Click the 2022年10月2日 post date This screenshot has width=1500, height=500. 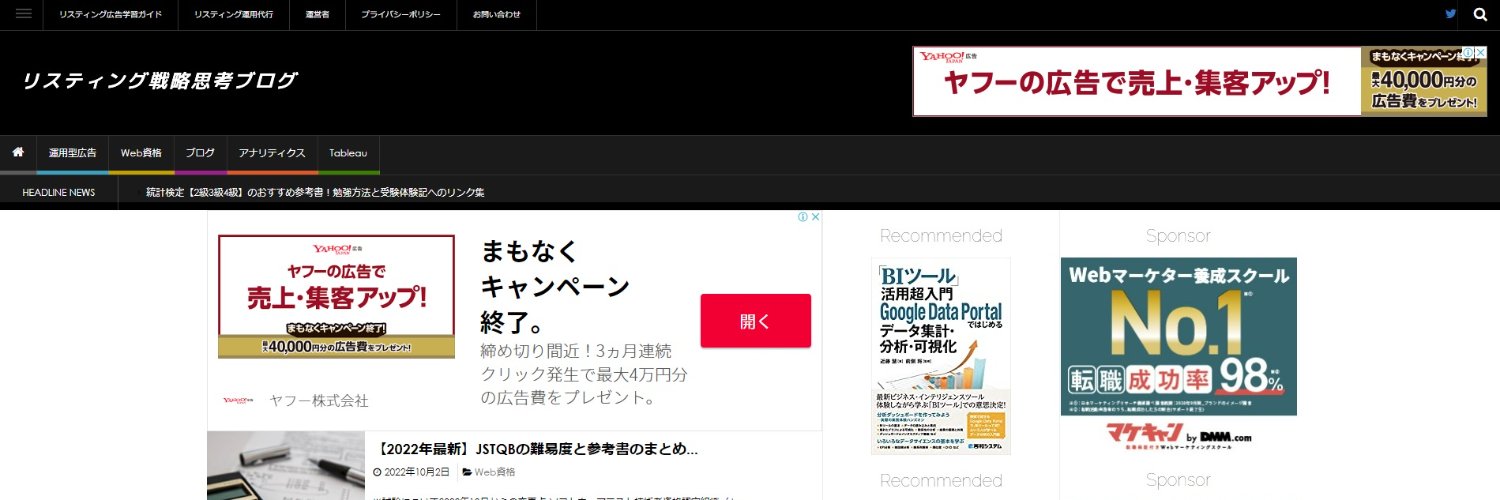pos(416,472)
